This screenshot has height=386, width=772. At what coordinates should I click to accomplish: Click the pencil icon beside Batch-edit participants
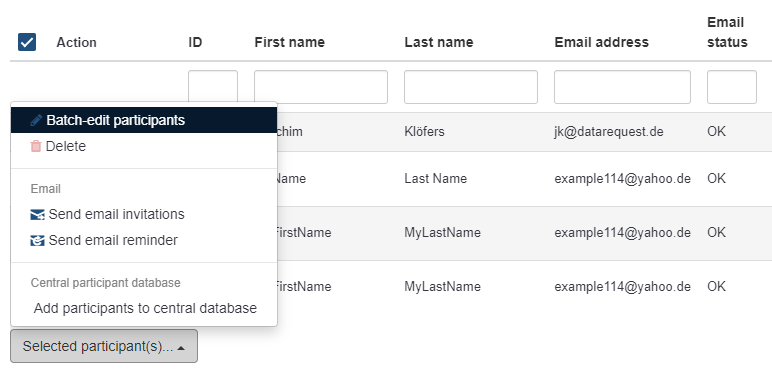pyautogui.click(x=36, y=120)
